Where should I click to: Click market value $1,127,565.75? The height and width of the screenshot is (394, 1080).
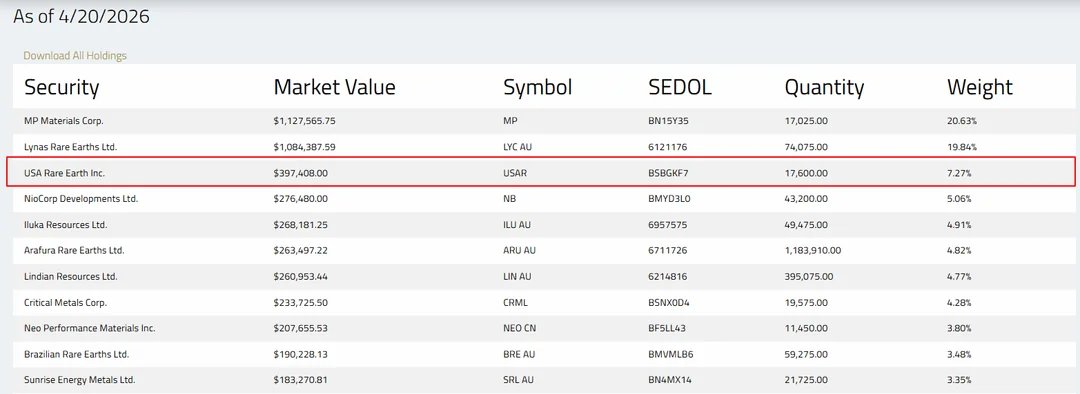pyautogui.click(x=304, y=121)
